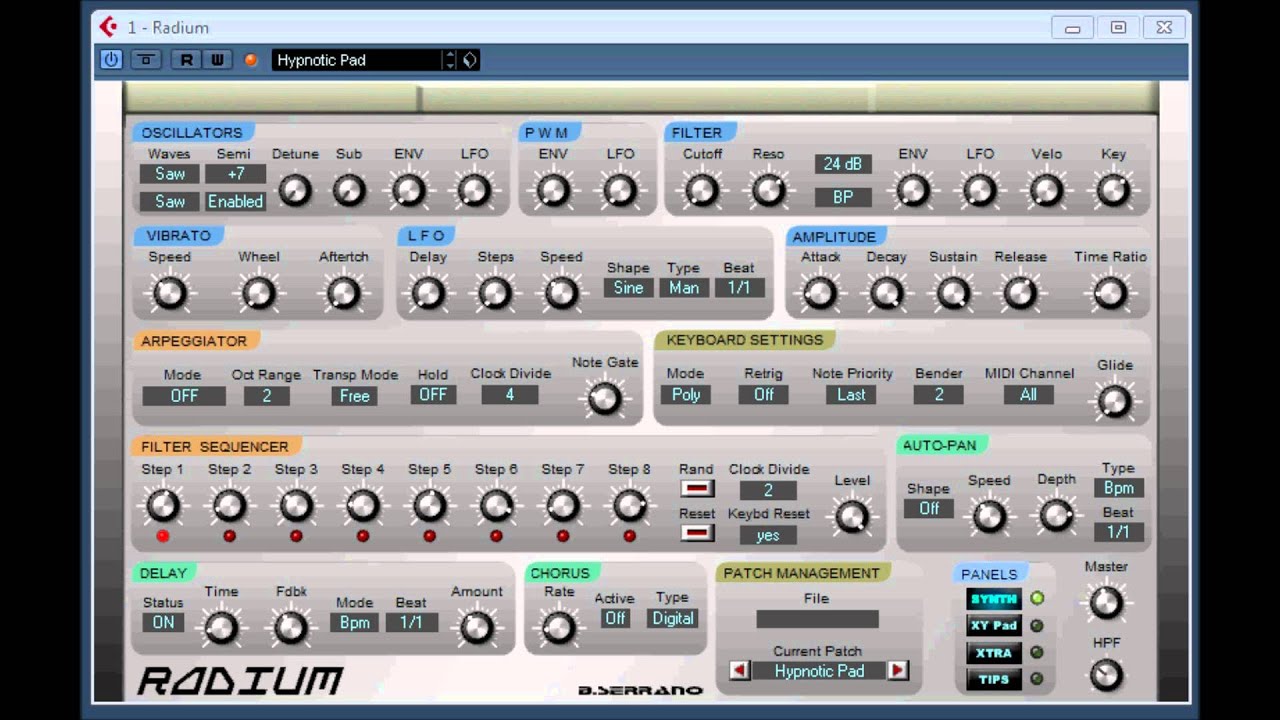This screenshot has width=1280, height=720.
Task: Change the first oscillator Saw waveform
Action: pos(169,174)
